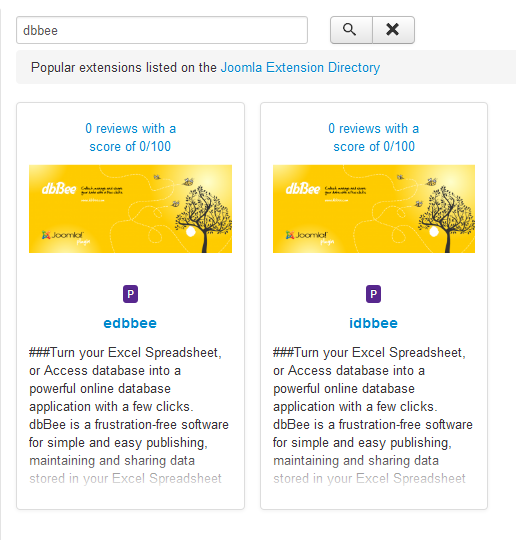Clear the search with the X button
This screenshot has width=516, height=540.
393,30
